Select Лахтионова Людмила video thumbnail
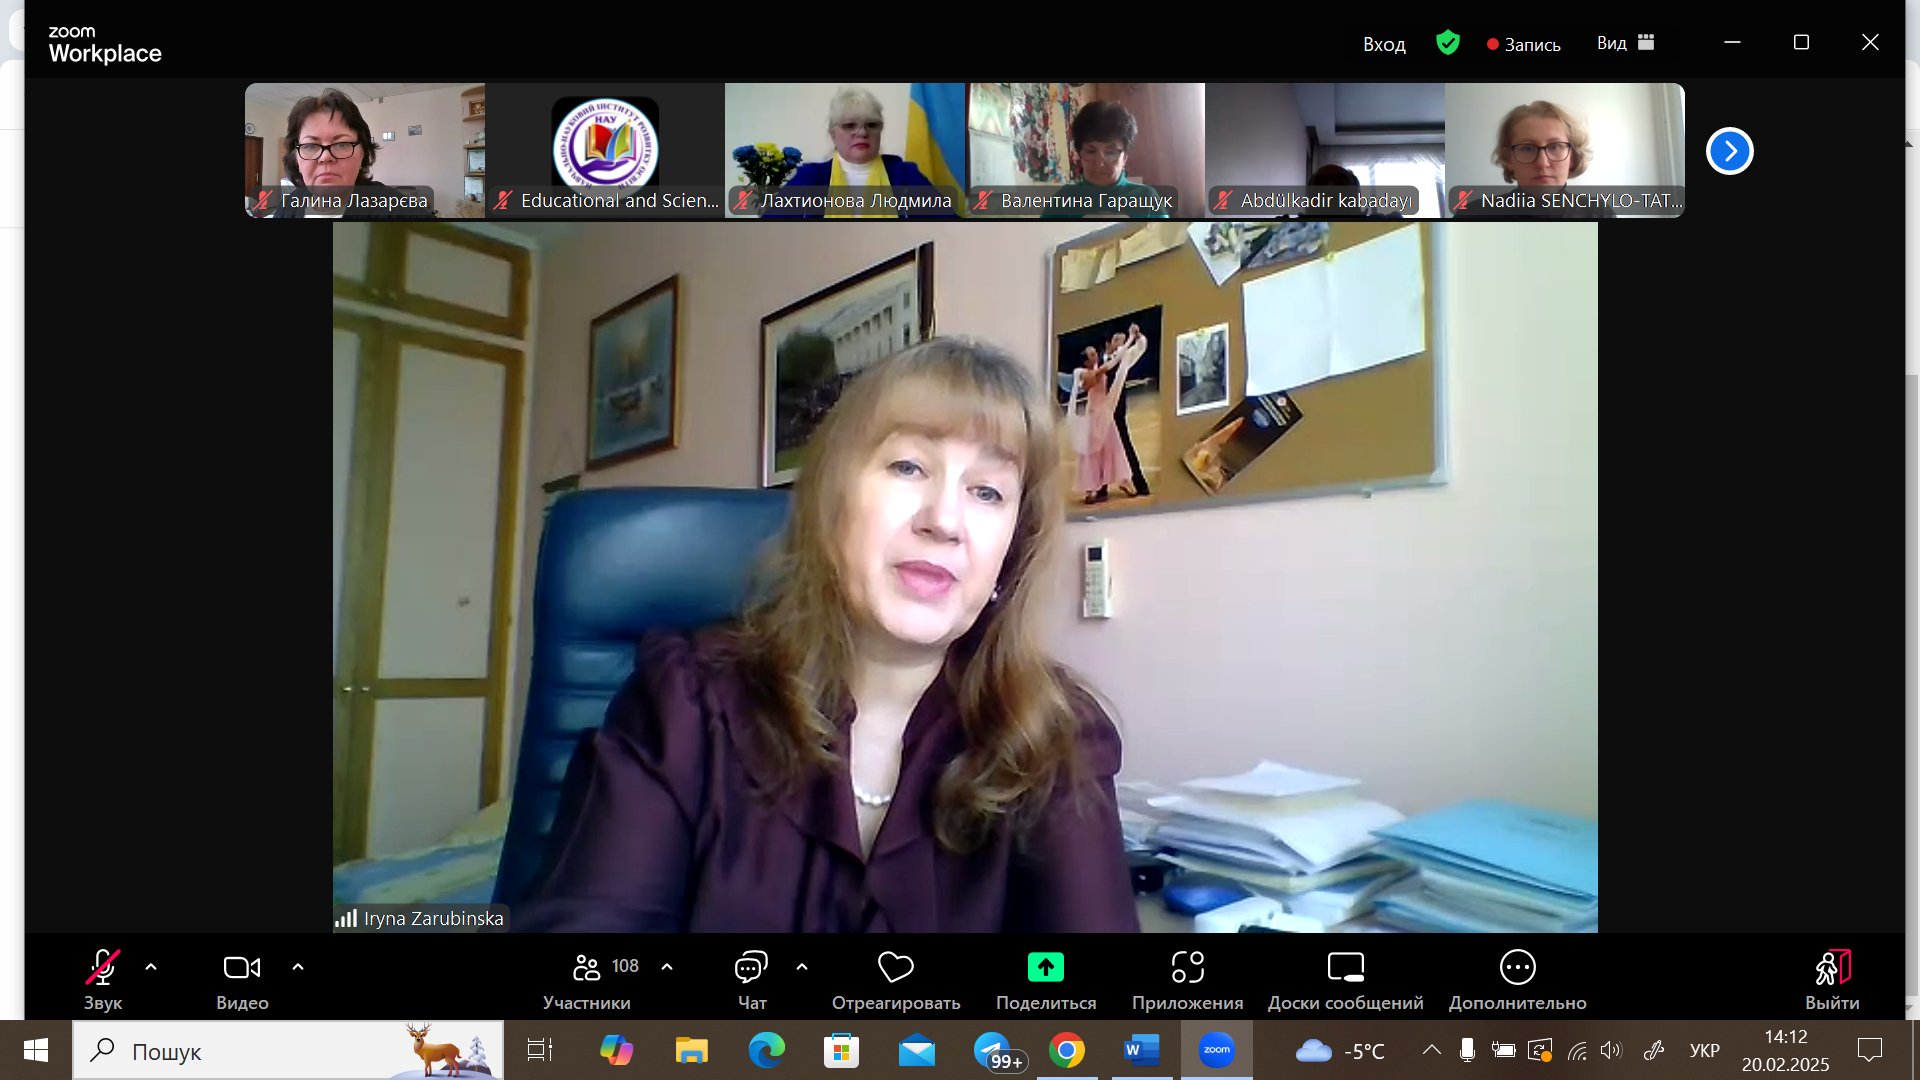 (x=844, y=150)
